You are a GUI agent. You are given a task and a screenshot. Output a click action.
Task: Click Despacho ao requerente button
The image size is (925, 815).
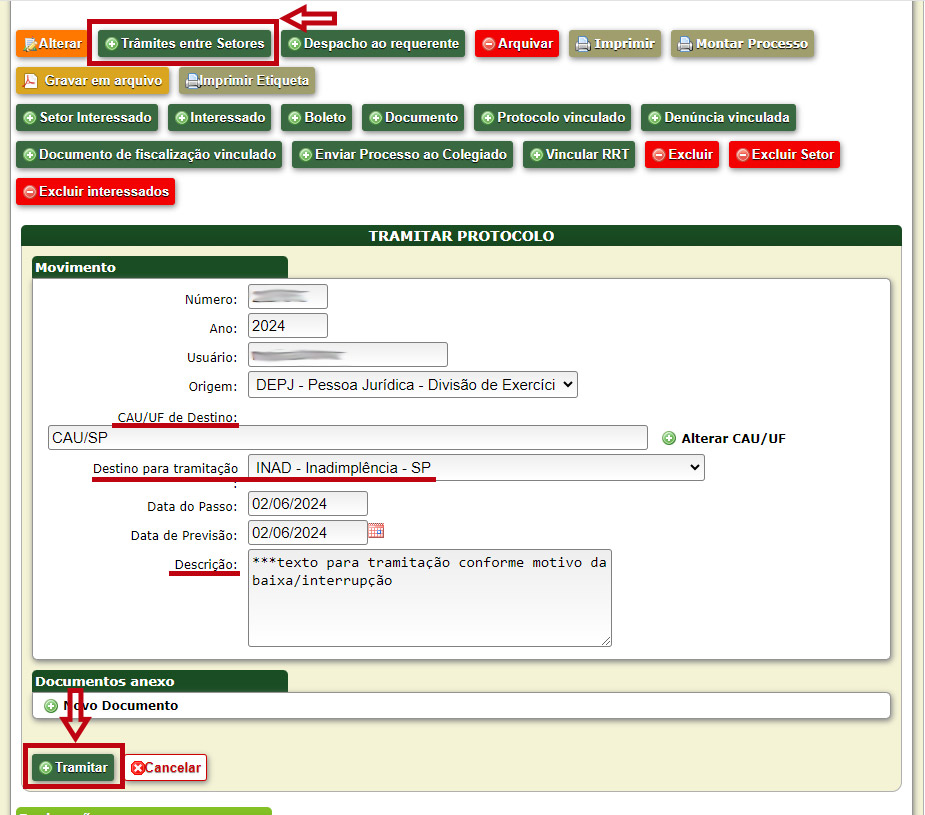pyautogui.click(x=372, y=44)
